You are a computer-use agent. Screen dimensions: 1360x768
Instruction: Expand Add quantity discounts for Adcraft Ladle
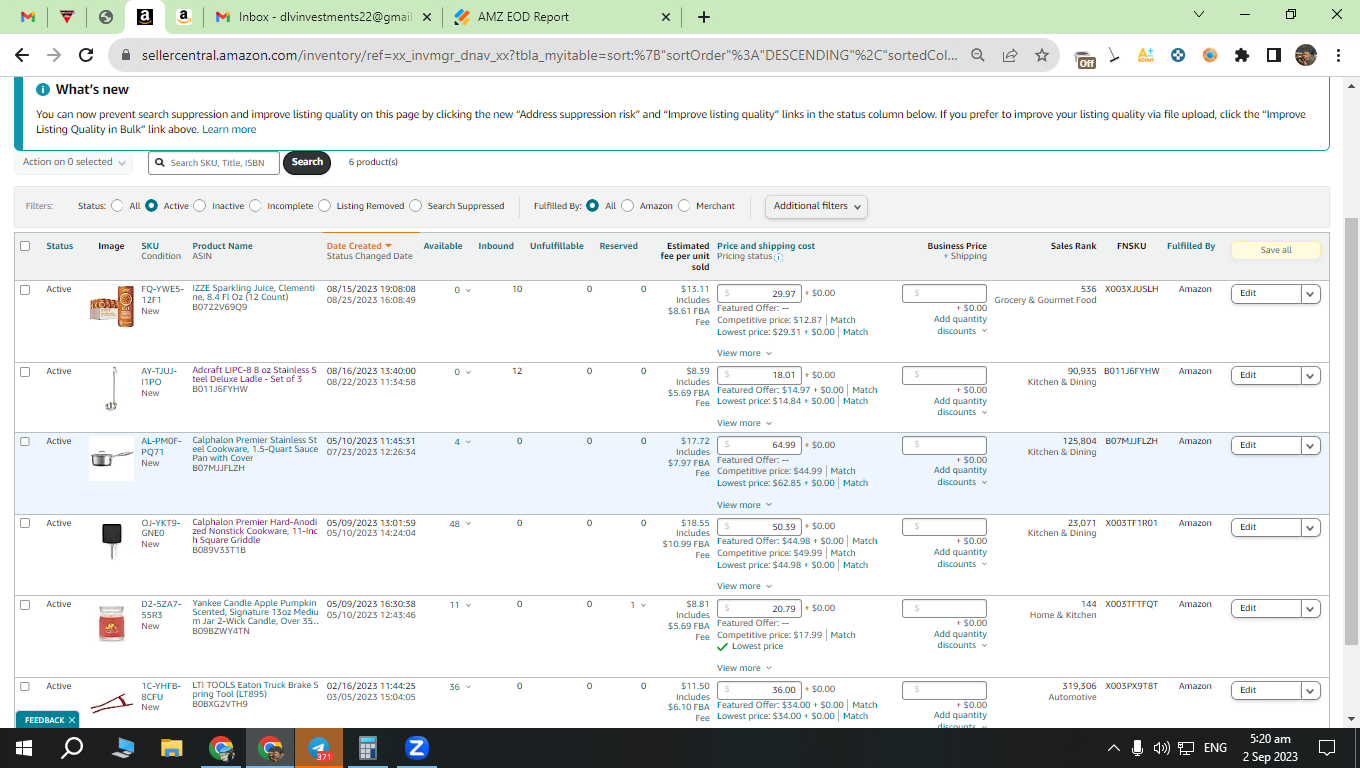960,407
